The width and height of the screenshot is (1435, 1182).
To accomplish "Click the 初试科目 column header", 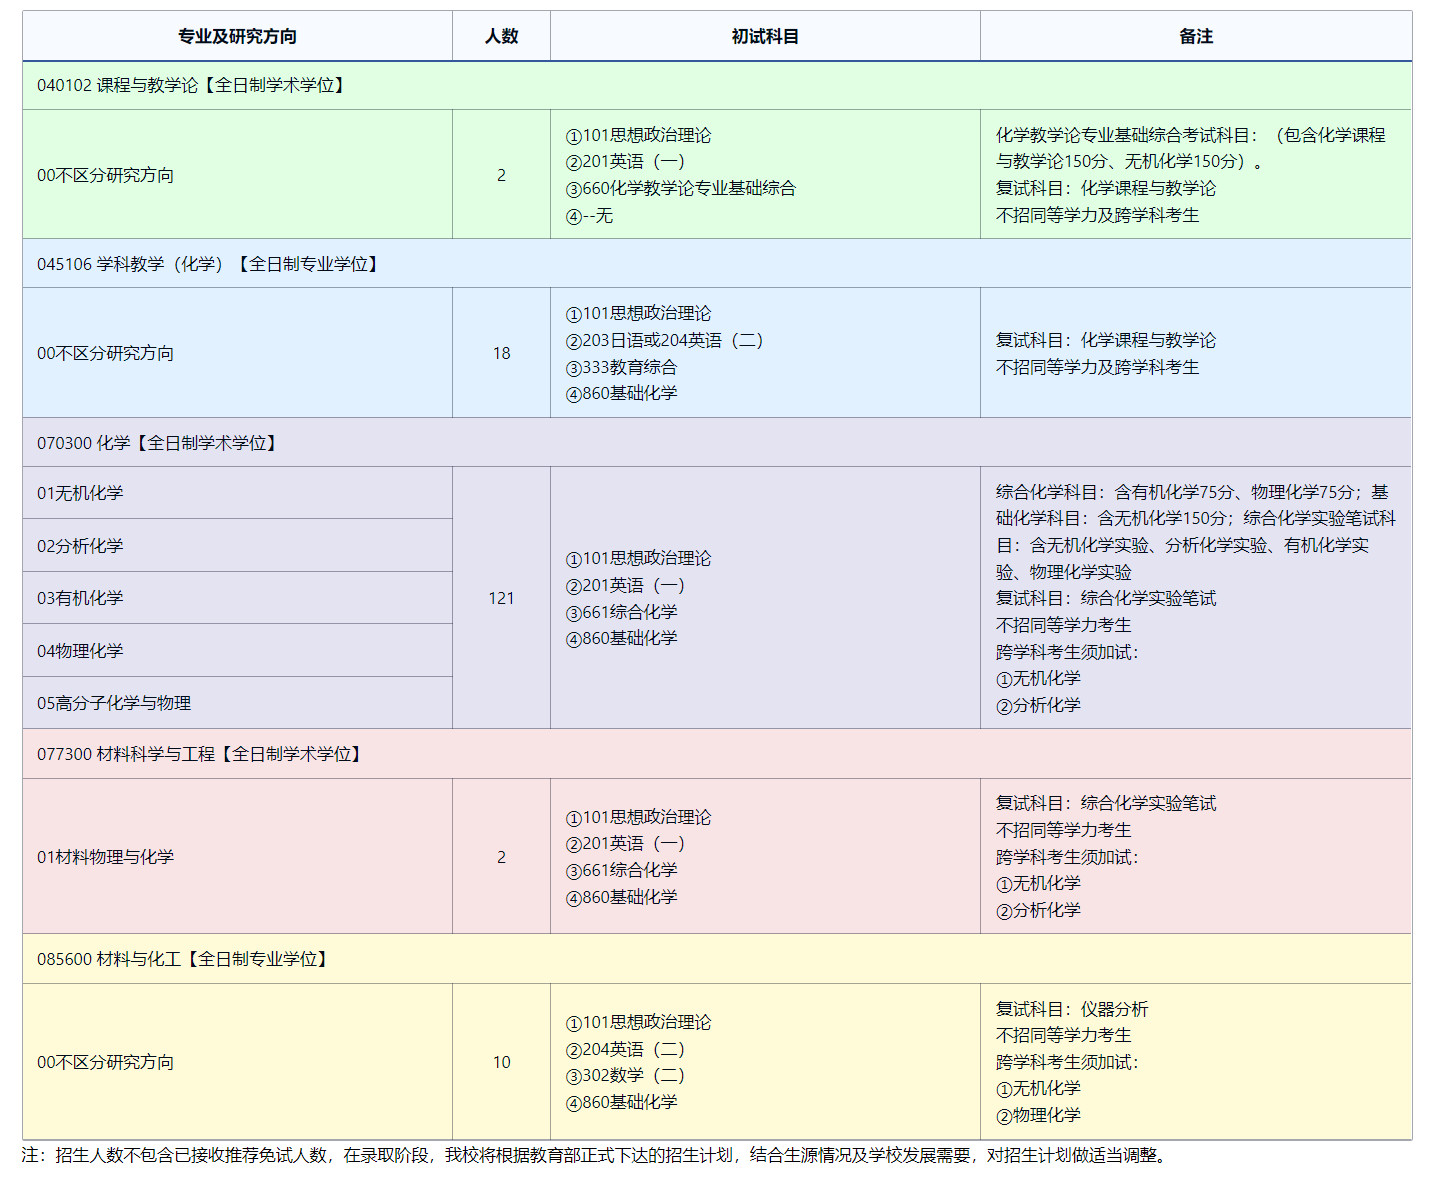I will 765,36.
